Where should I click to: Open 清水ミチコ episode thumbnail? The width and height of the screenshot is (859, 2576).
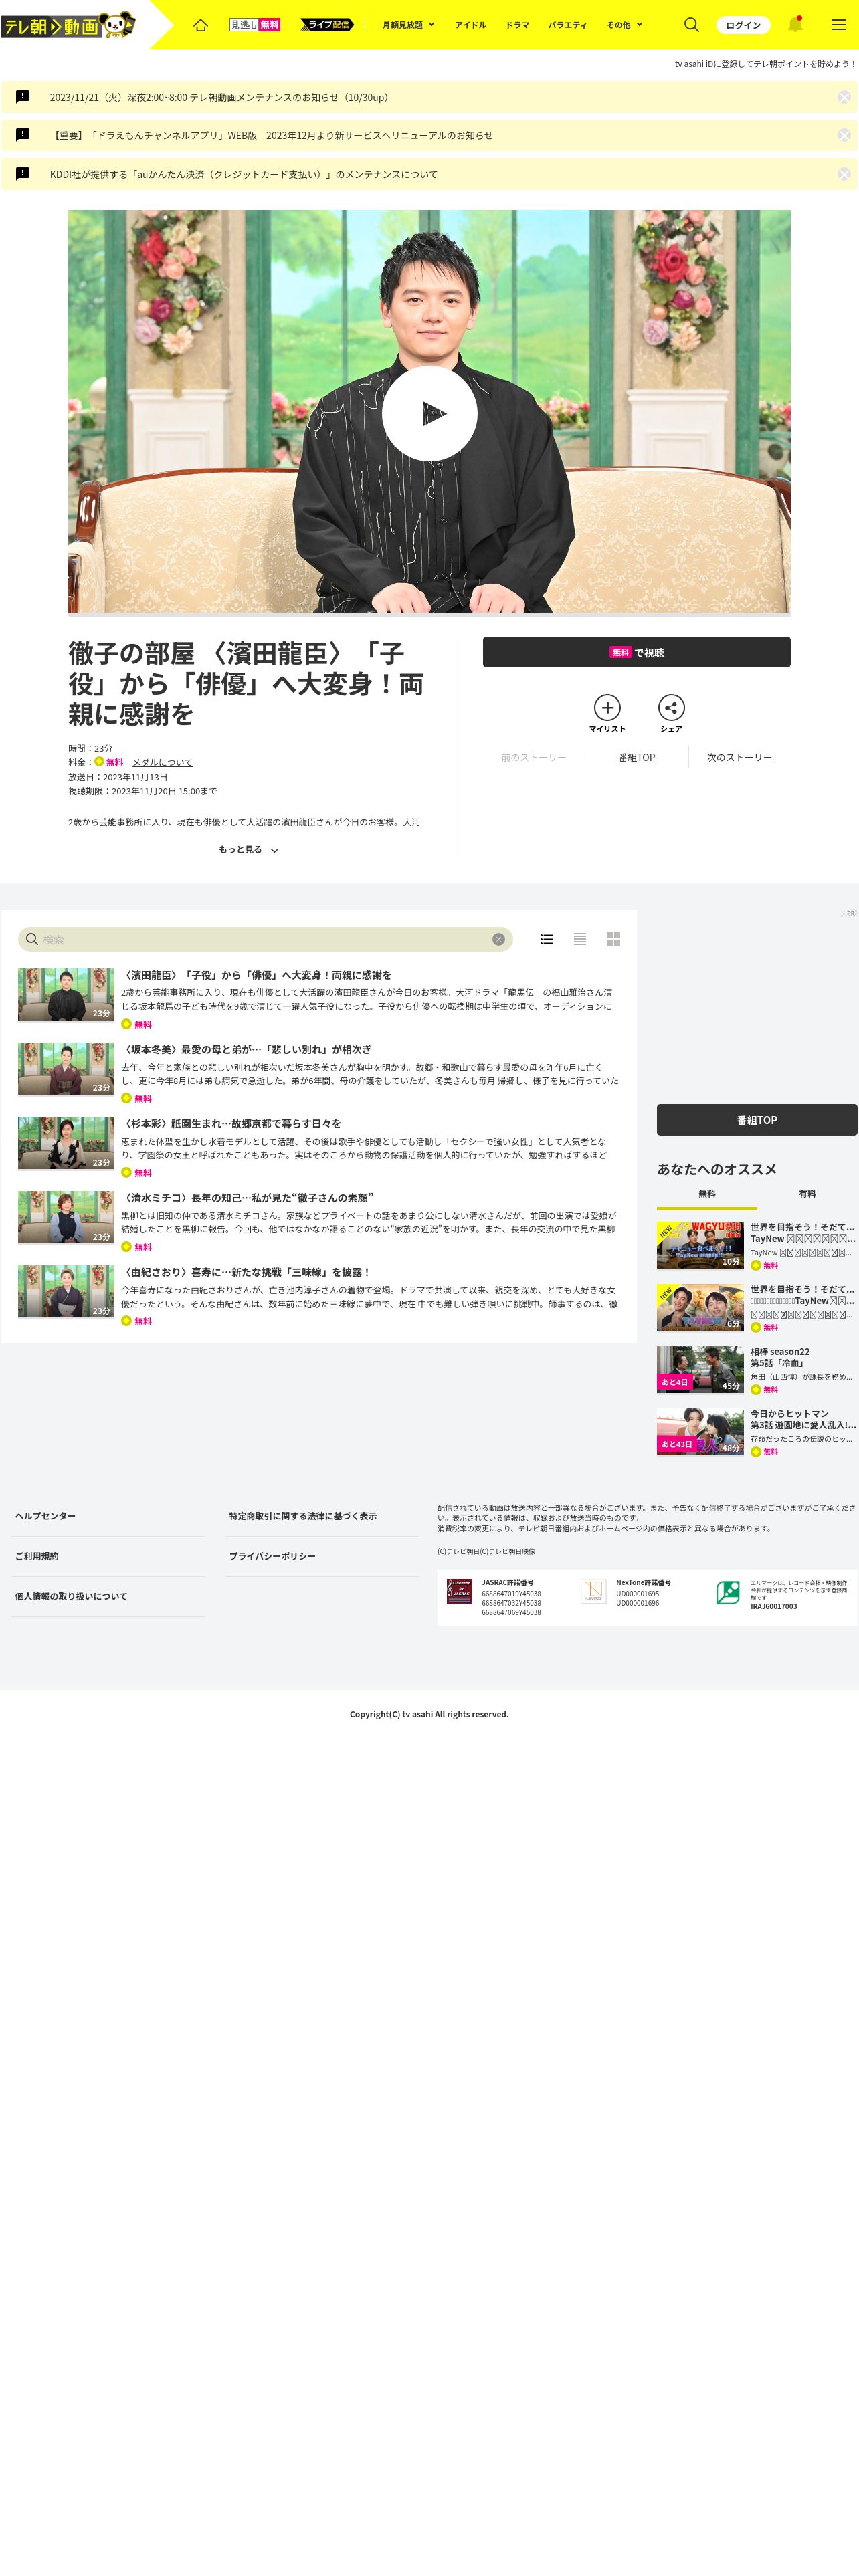(66, 1217)
